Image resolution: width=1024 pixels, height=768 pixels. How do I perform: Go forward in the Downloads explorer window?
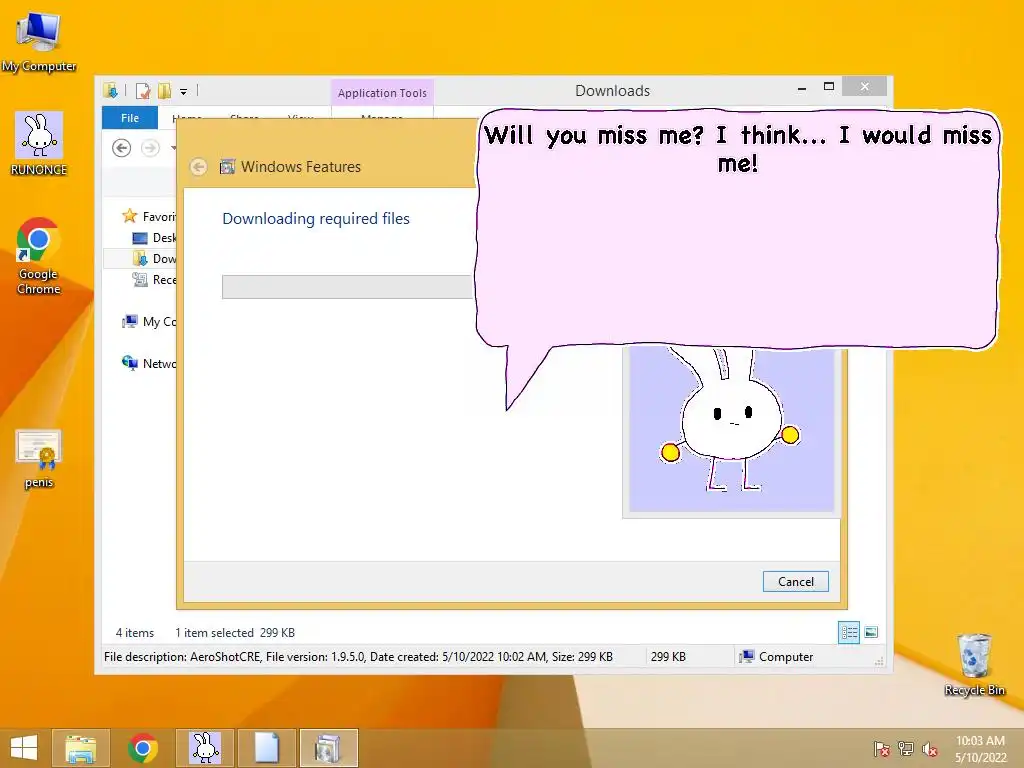(150, 148)
